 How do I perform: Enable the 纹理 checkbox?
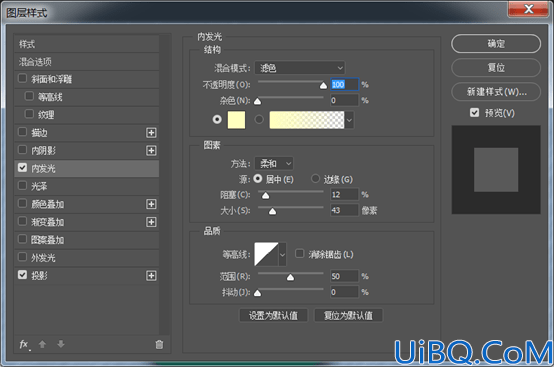[29, 114]
